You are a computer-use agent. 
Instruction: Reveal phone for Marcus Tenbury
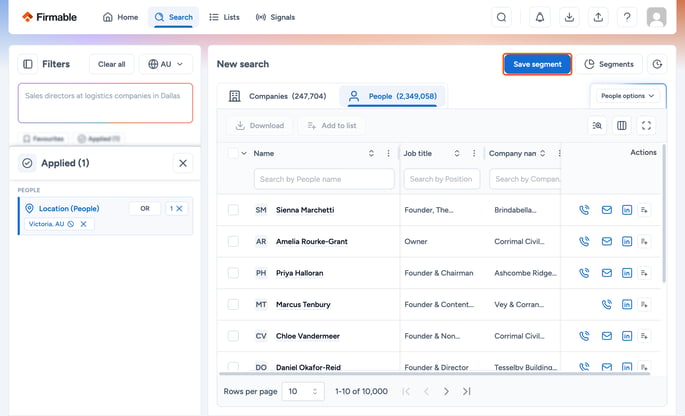click(x=607, y=305)
